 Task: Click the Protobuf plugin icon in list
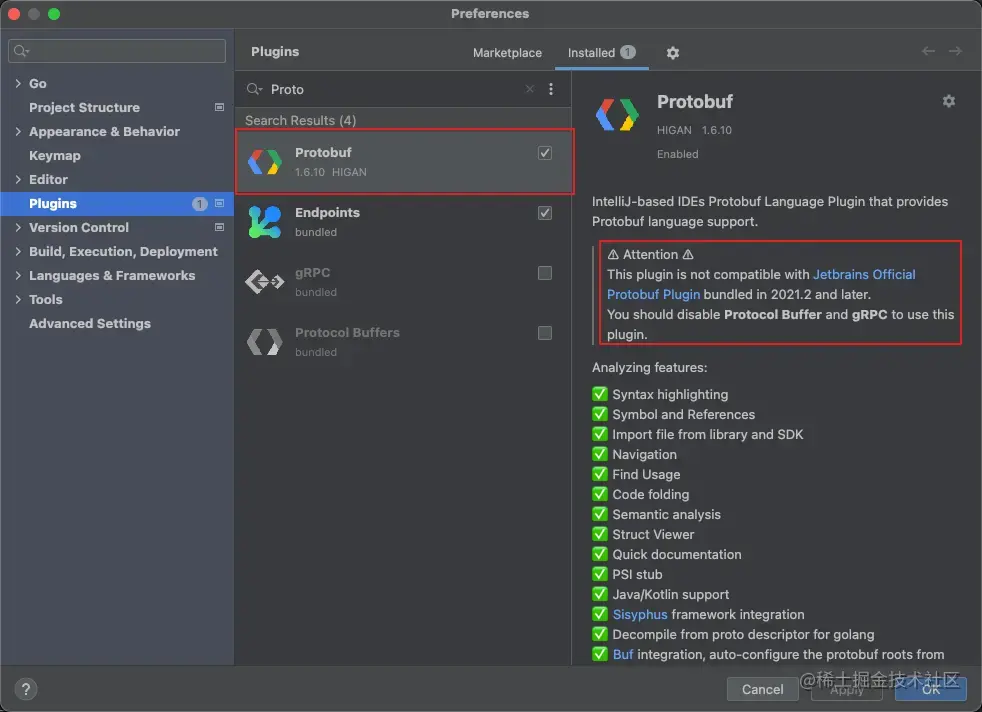265,162
